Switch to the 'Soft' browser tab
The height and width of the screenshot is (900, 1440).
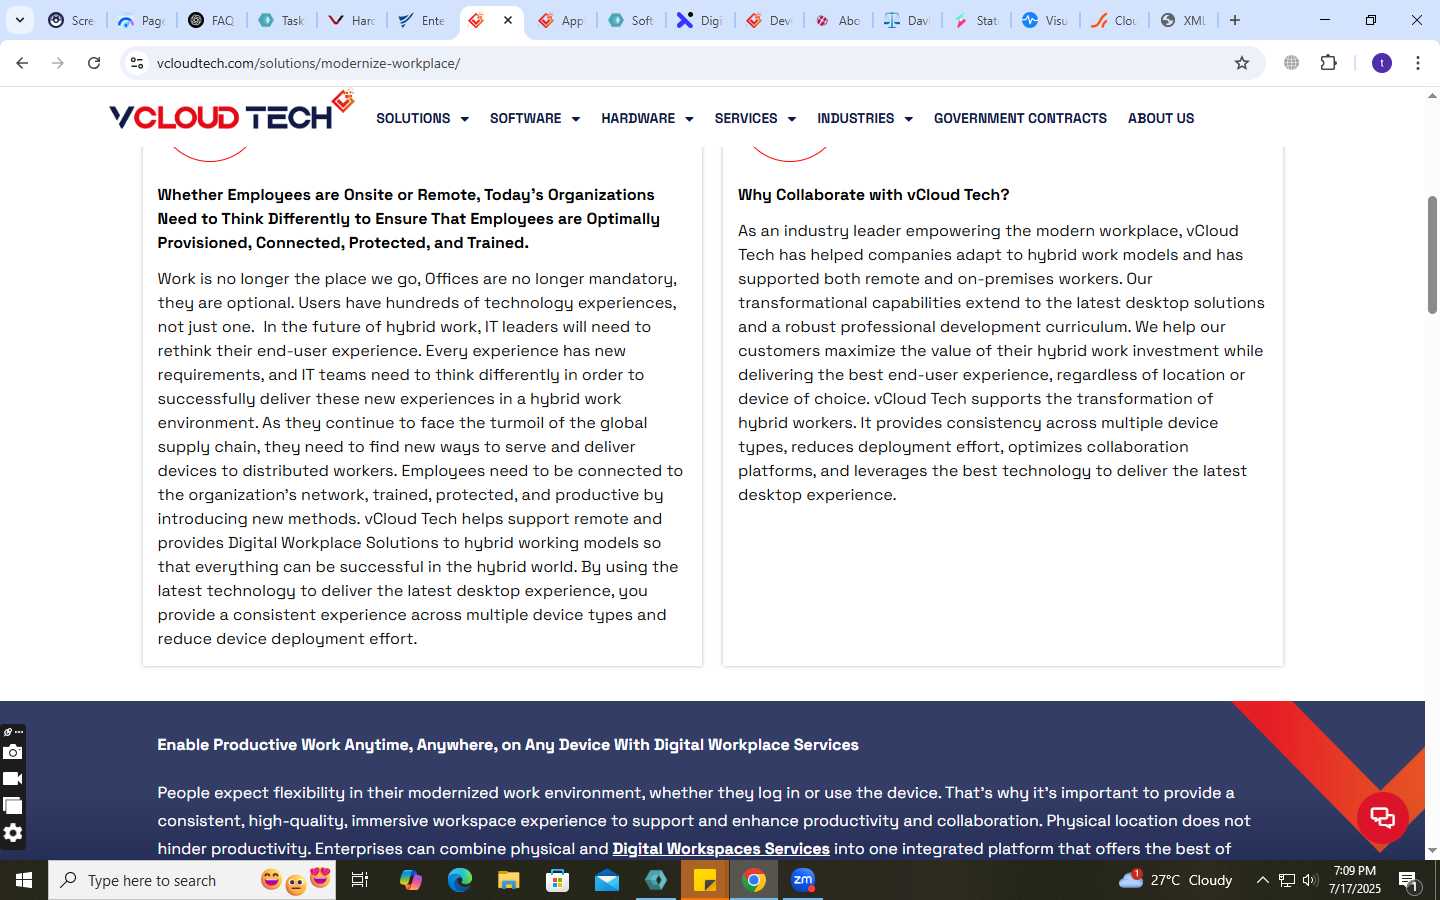[x=629, y=20]
